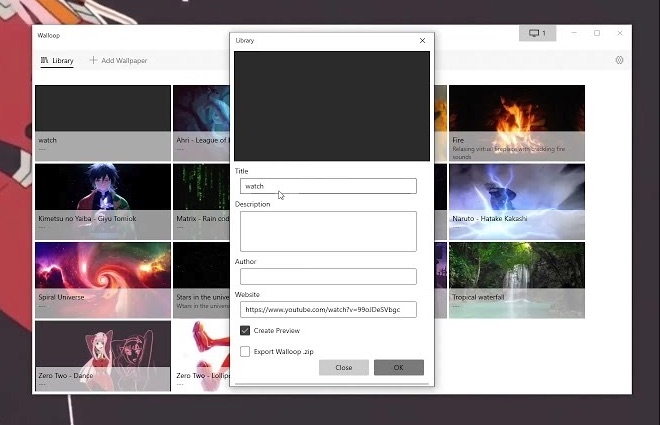Click the plus icon beside Add Wallpaper
This screenshot has height=425, width=660.
[93, 60]
